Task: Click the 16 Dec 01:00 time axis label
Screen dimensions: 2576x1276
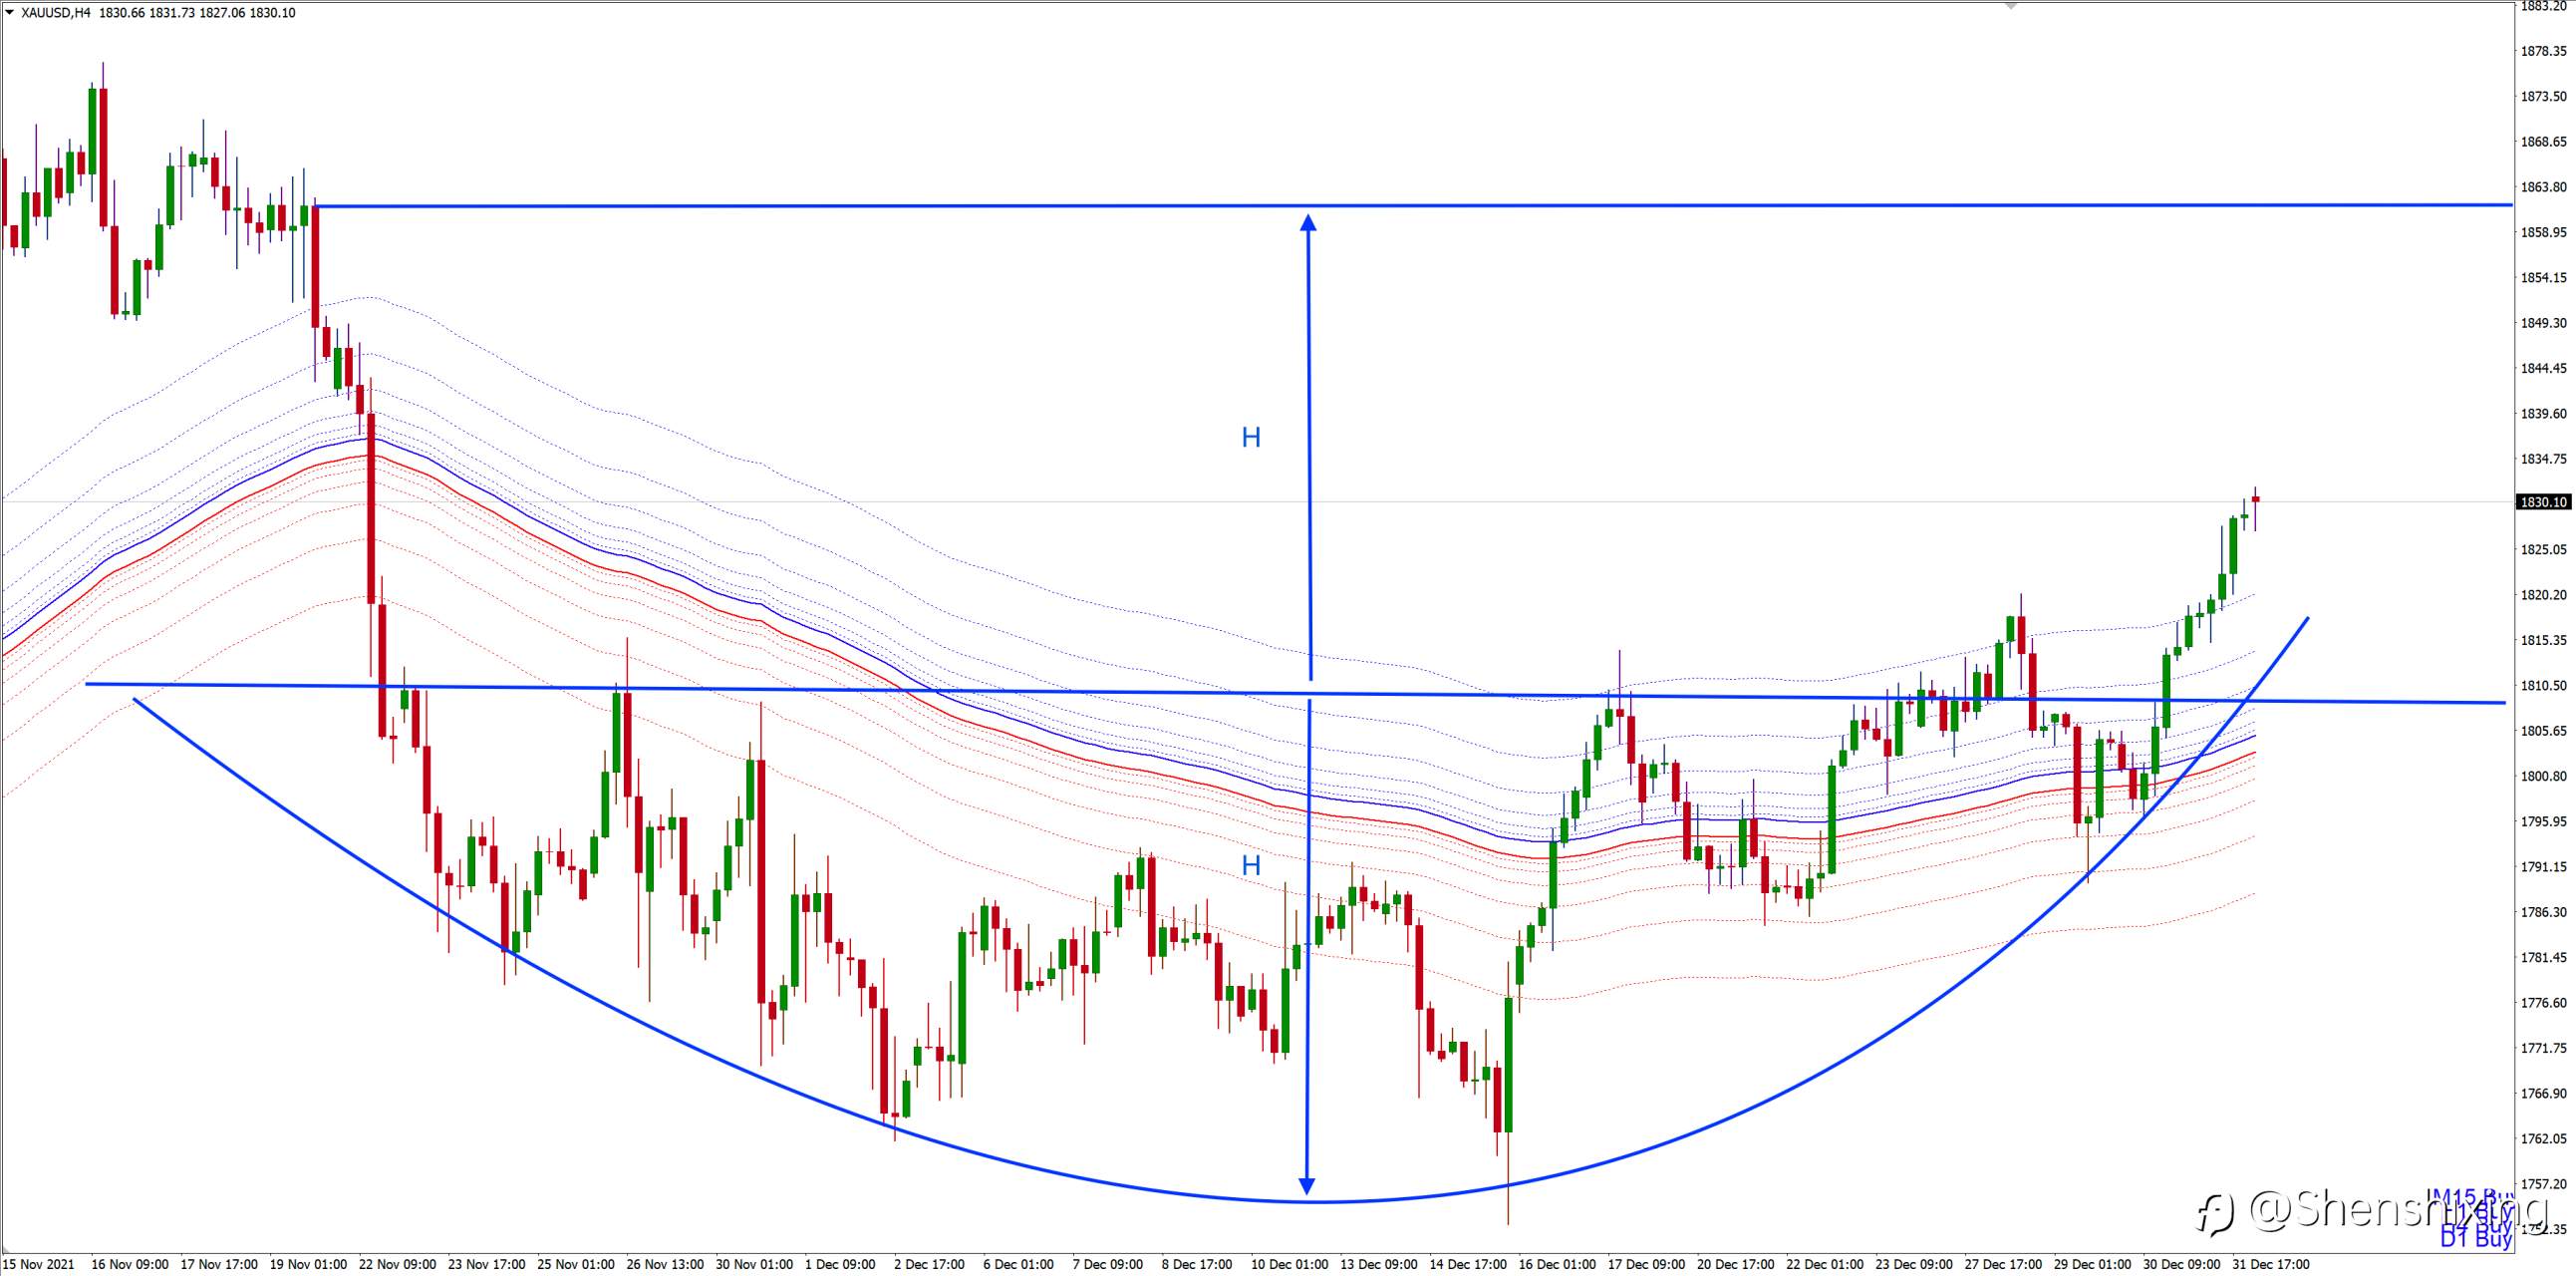Action: tap(1557, 1264)
